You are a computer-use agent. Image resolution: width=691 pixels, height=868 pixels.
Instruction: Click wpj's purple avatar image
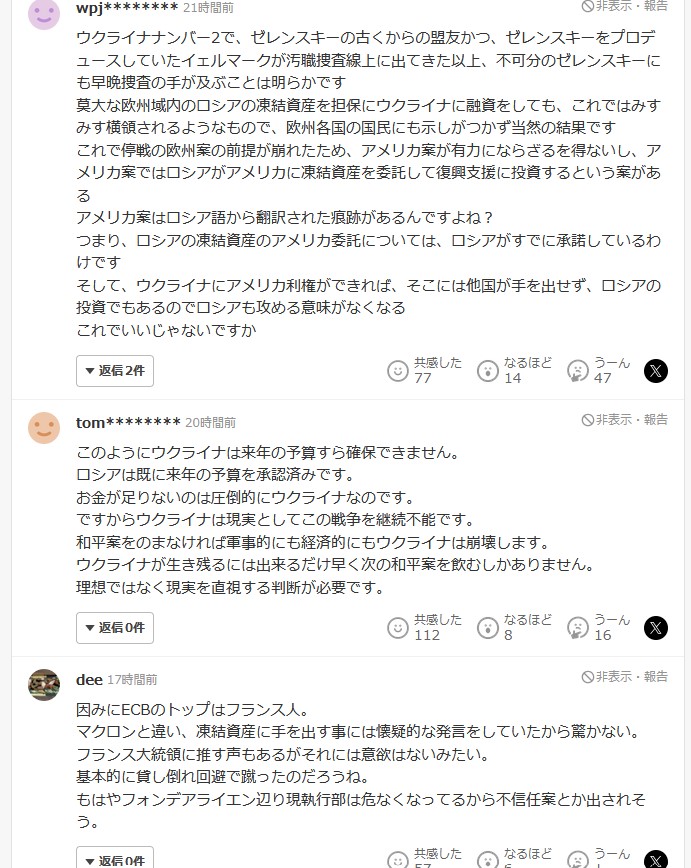(x=44, y=13)
